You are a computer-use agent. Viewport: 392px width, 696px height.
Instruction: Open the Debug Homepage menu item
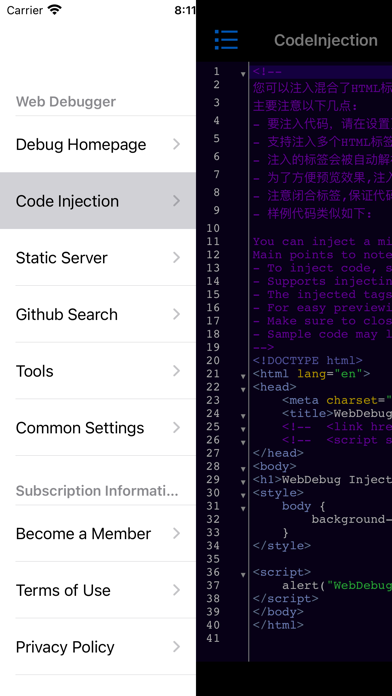coord(98,144)
